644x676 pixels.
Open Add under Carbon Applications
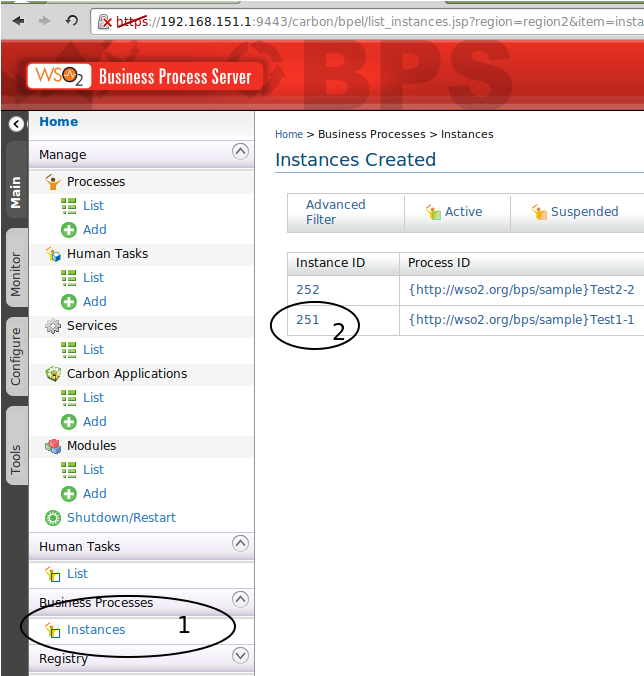[x=95, y=421]
